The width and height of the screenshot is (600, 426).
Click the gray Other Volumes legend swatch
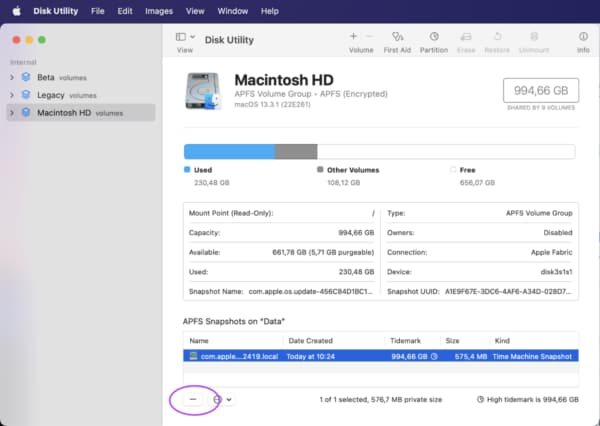[320, 170]
